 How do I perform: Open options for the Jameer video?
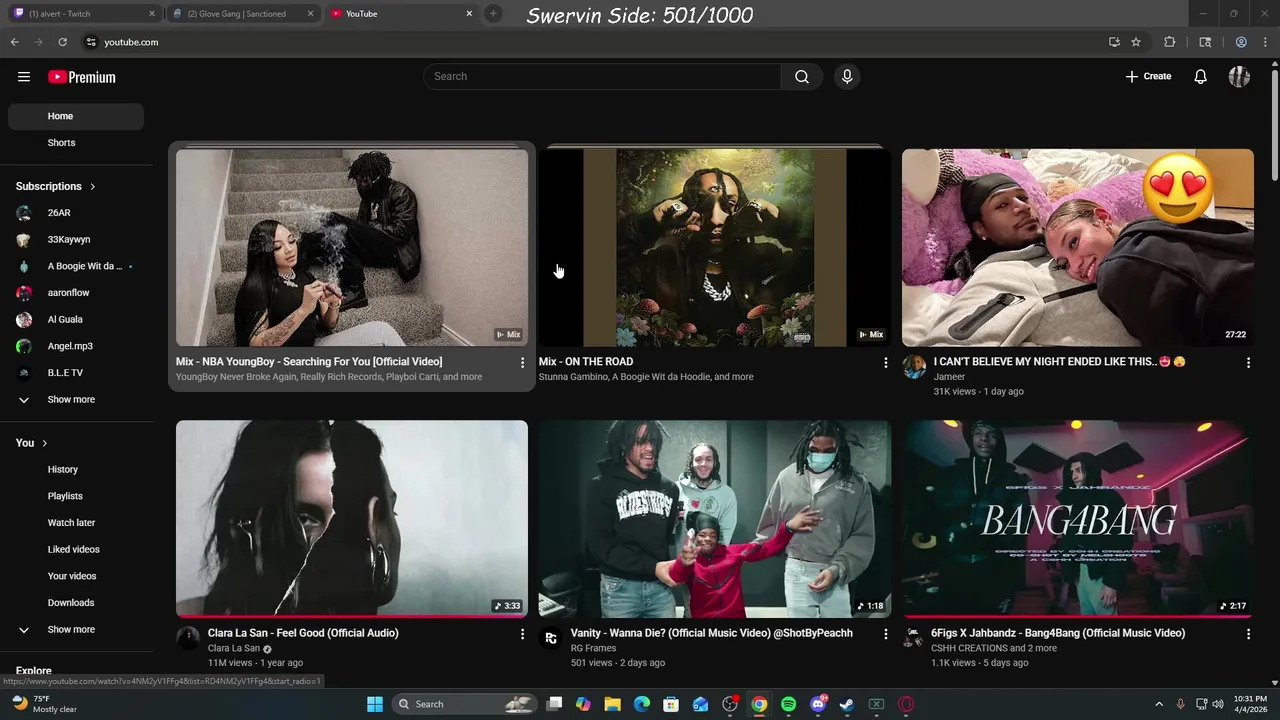pos(1248,363)
